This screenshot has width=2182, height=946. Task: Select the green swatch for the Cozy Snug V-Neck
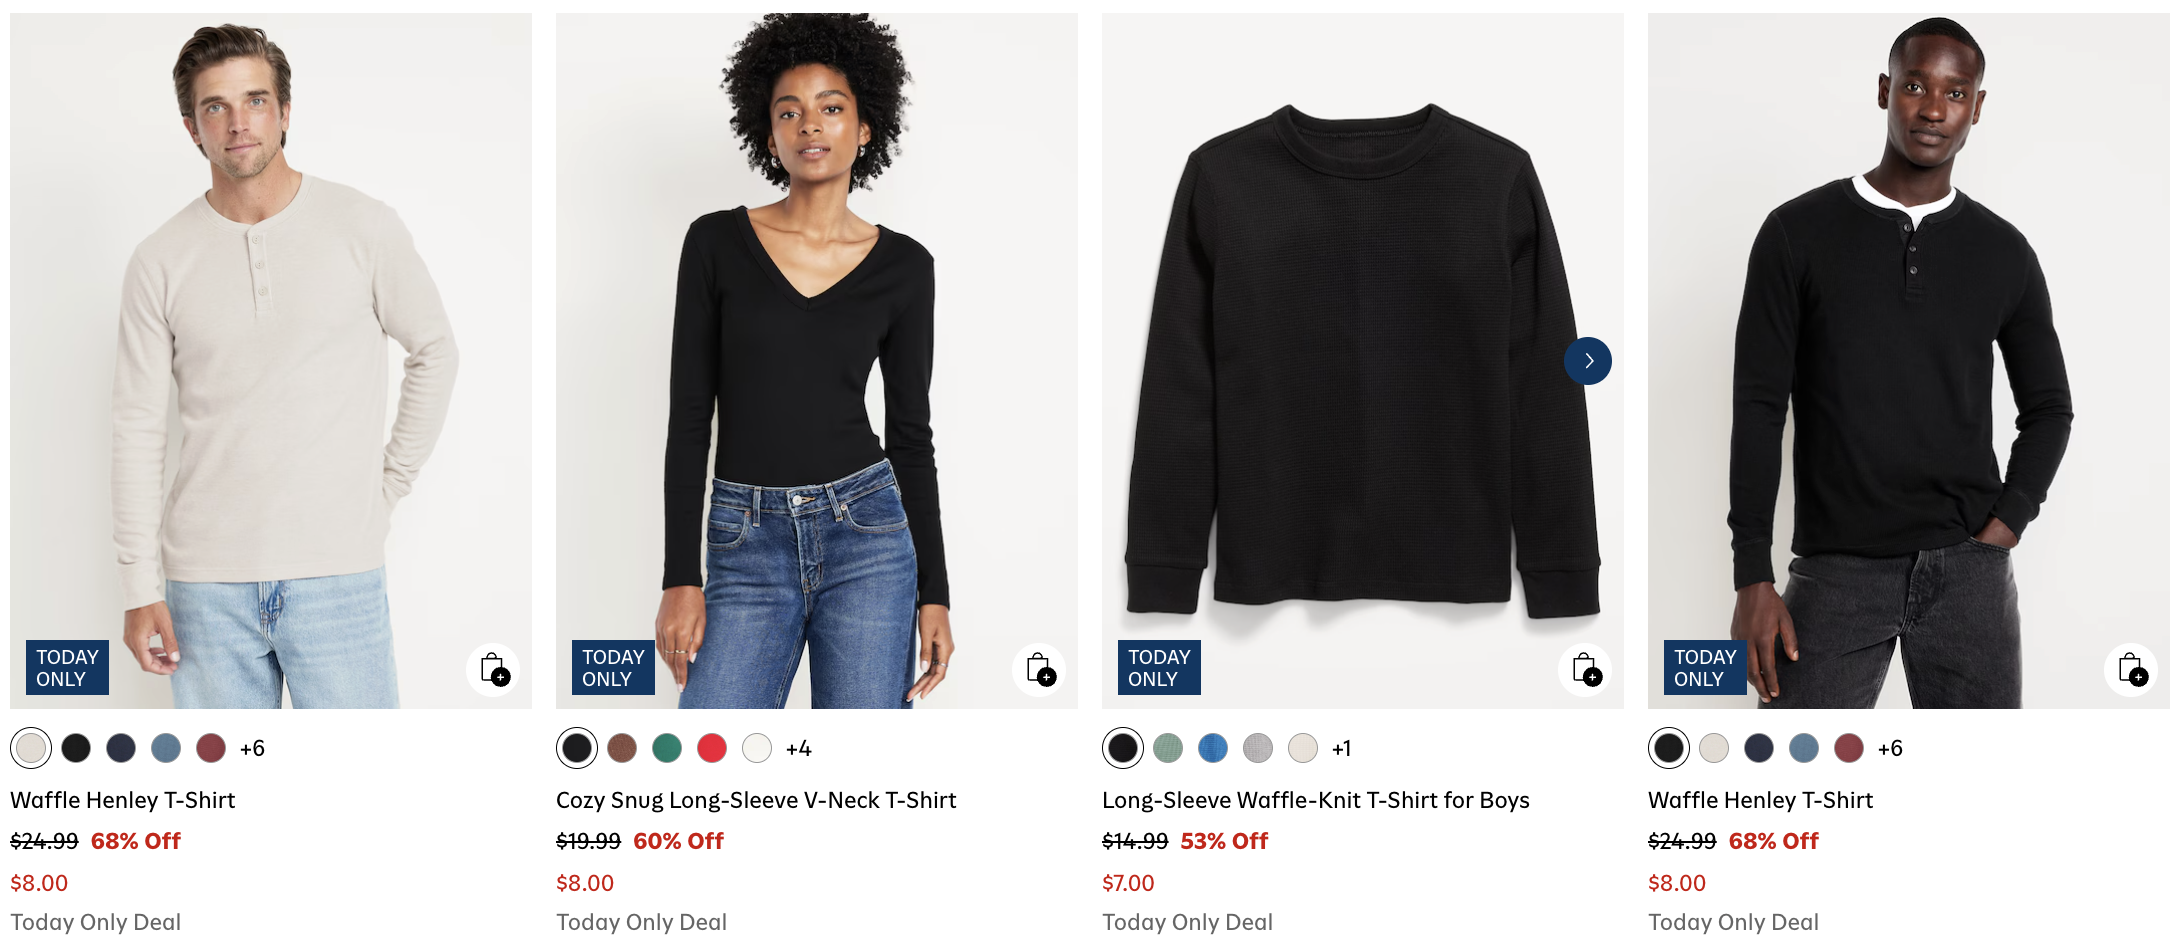click(667, 748)
